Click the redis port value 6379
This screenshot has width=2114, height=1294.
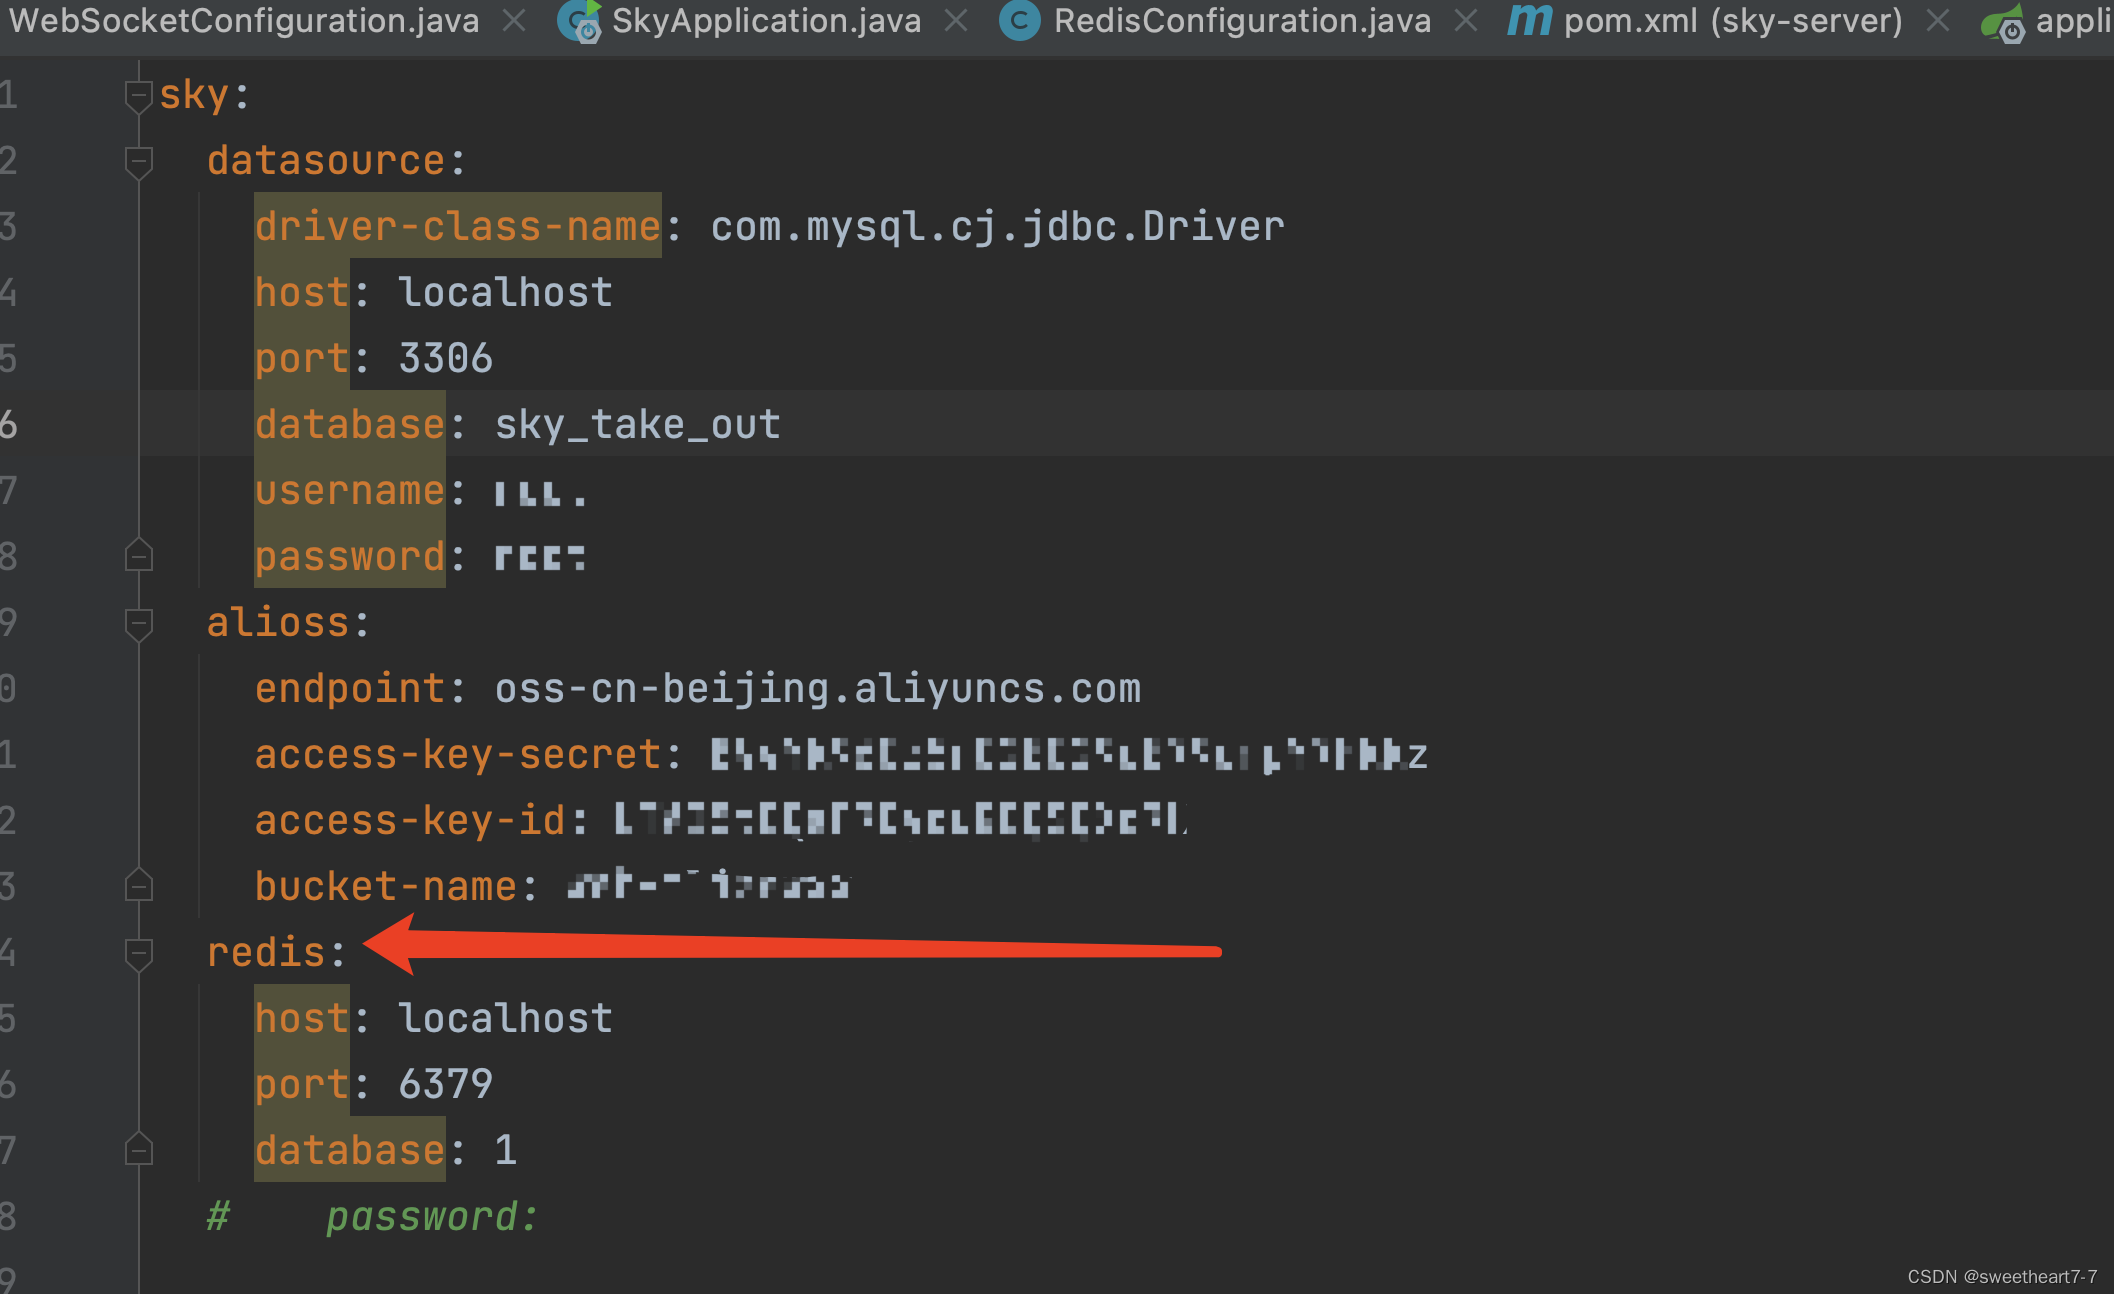445,1084
